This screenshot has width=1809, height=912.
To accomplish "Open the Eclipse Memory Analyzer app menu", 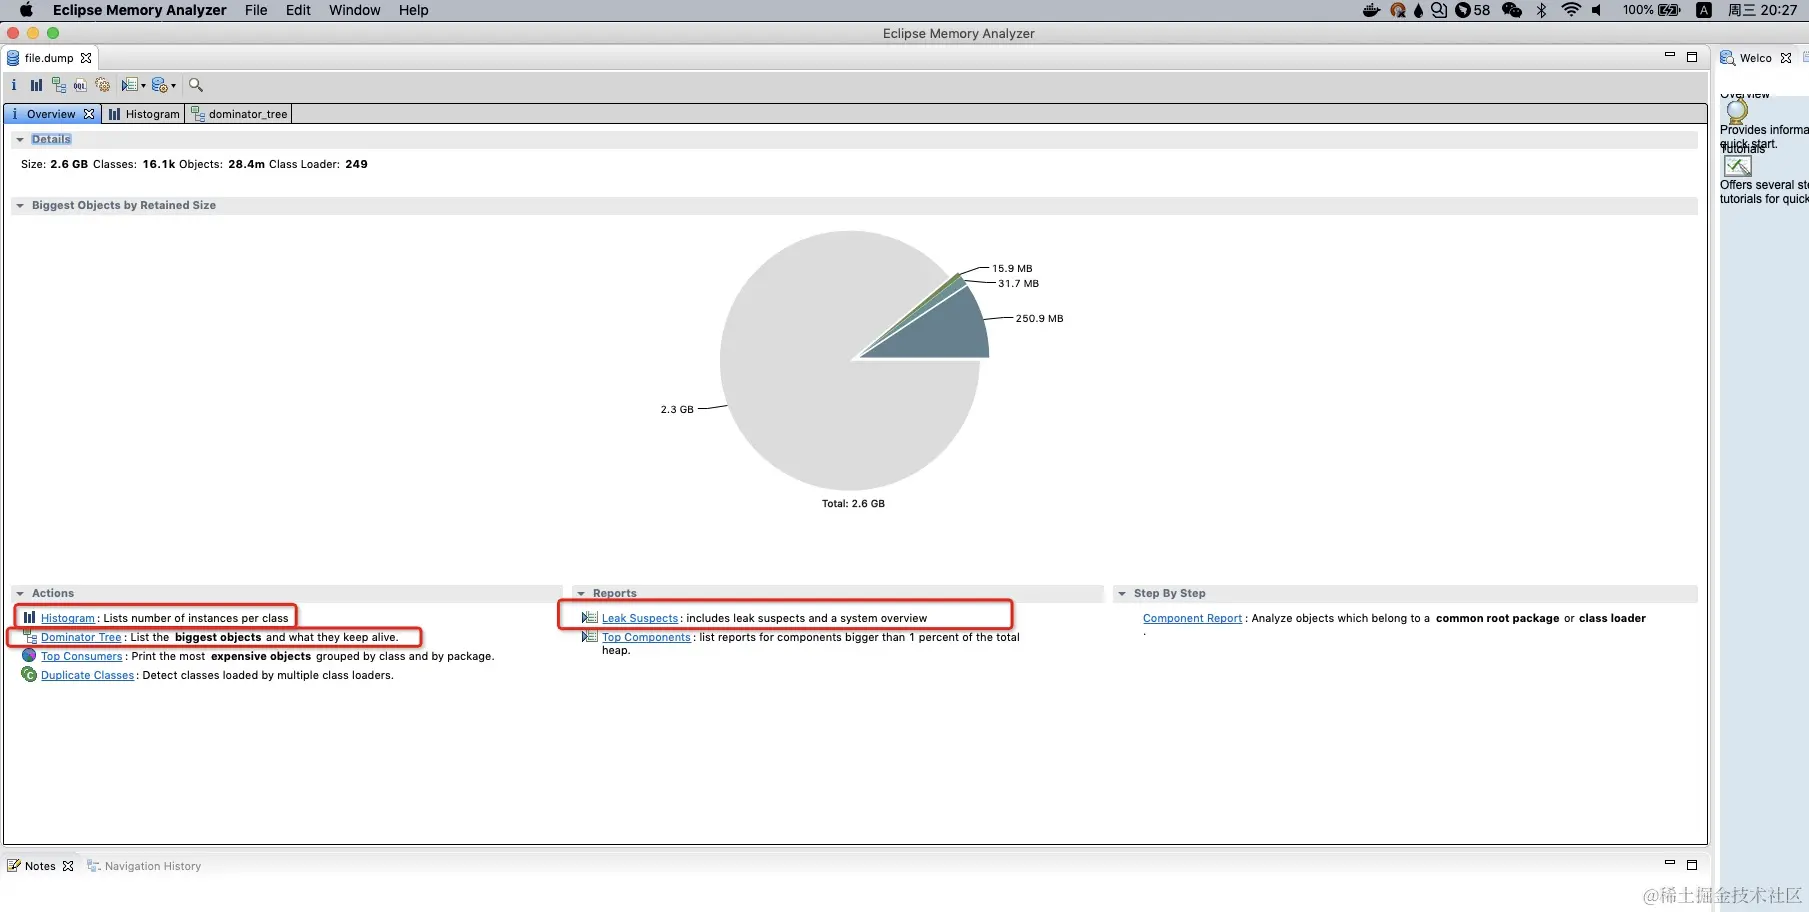I will click(x=140, y=10).
